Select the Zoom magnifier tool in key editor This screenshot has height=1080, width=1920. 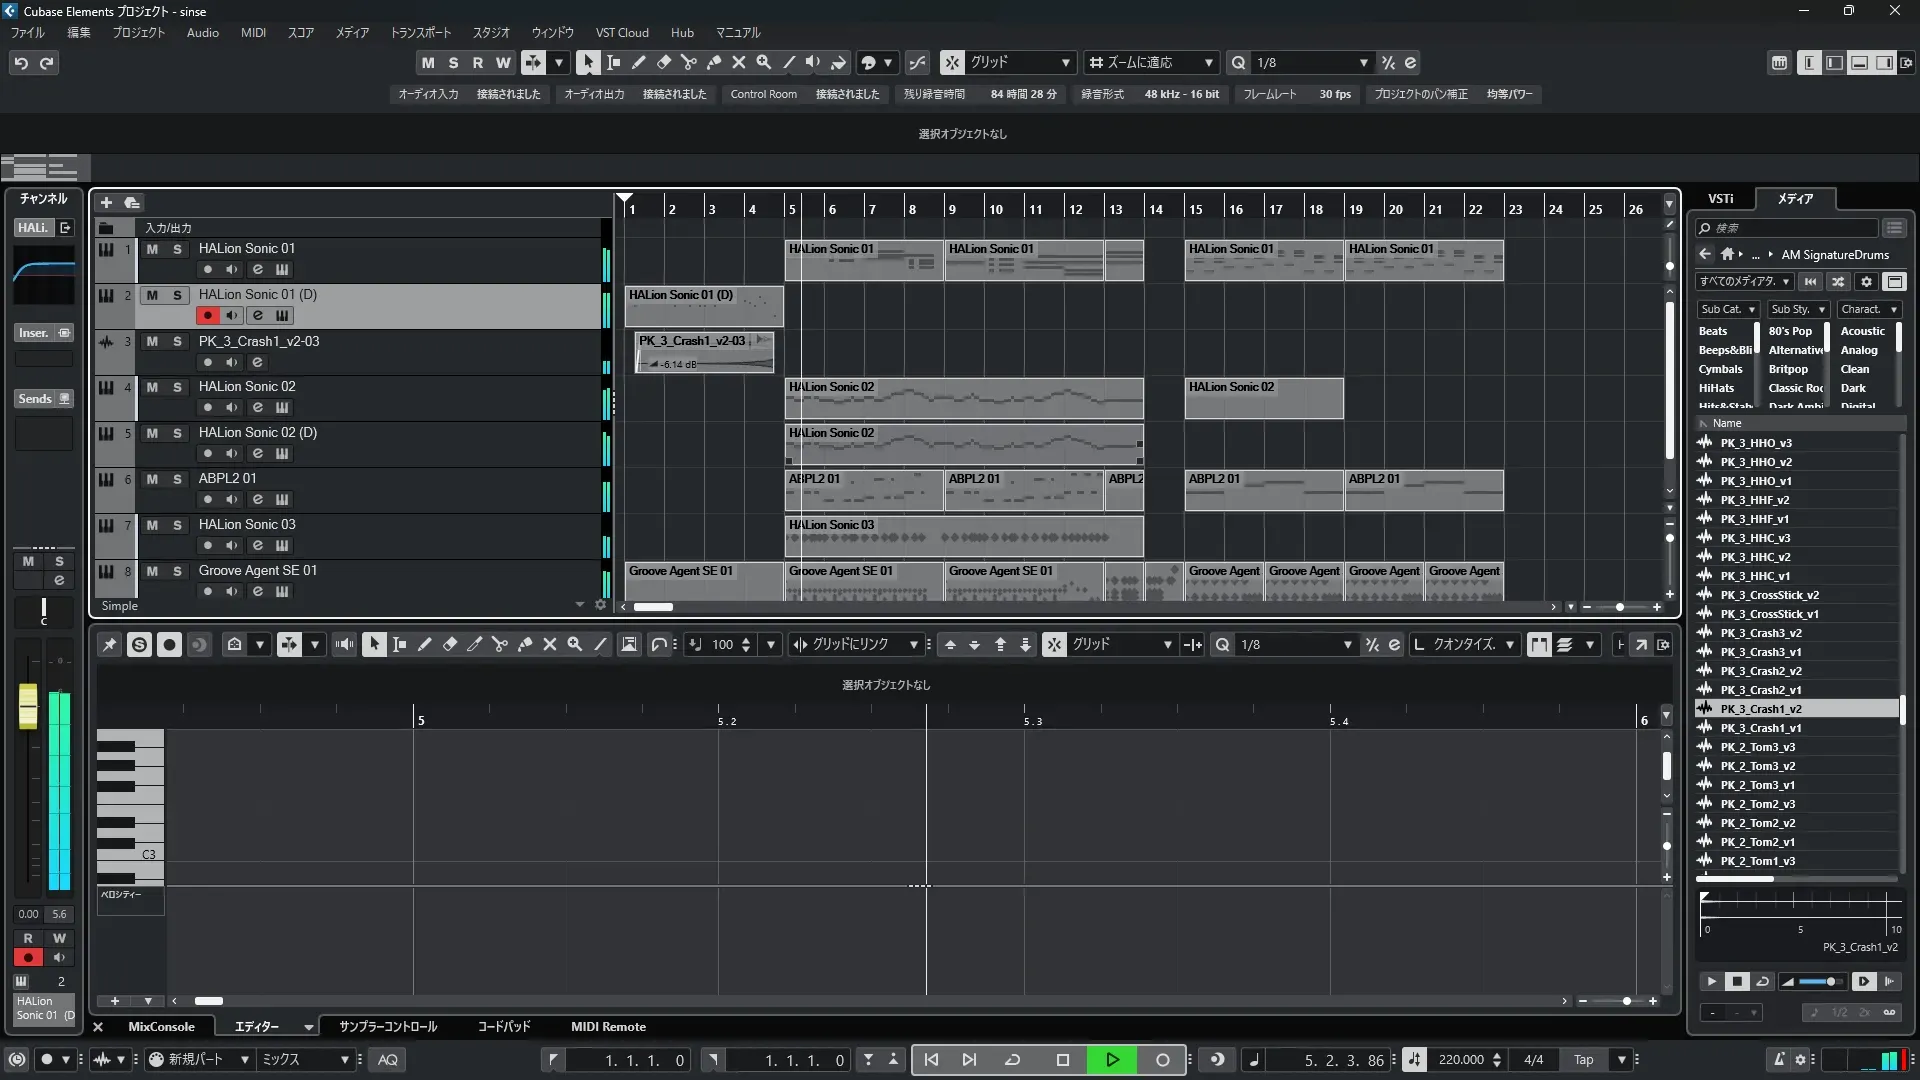575,645
